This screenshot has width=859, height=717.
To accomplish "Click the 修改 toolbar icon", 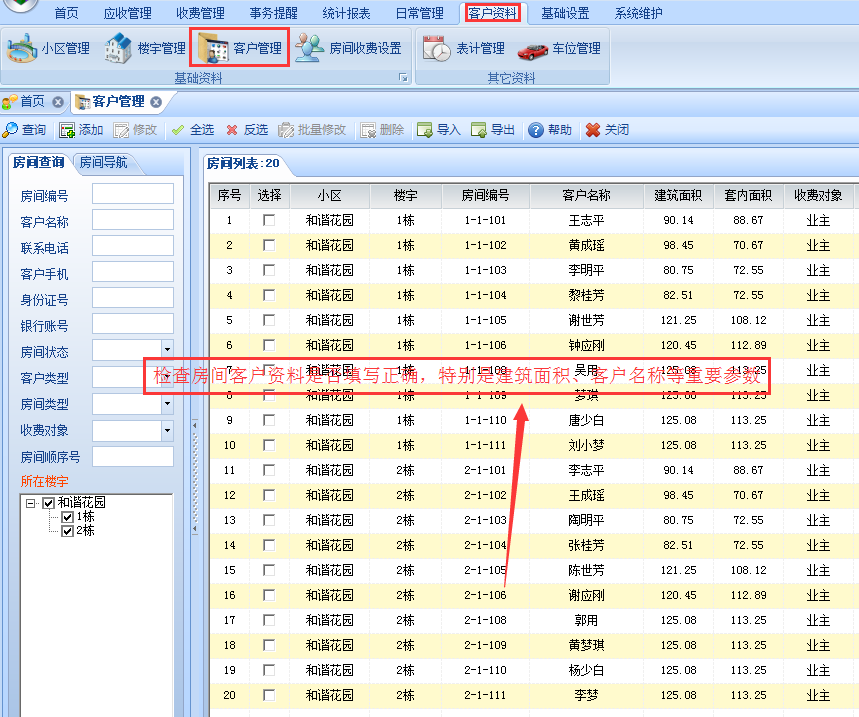I will pyautogui.click(x=121, y=130).
